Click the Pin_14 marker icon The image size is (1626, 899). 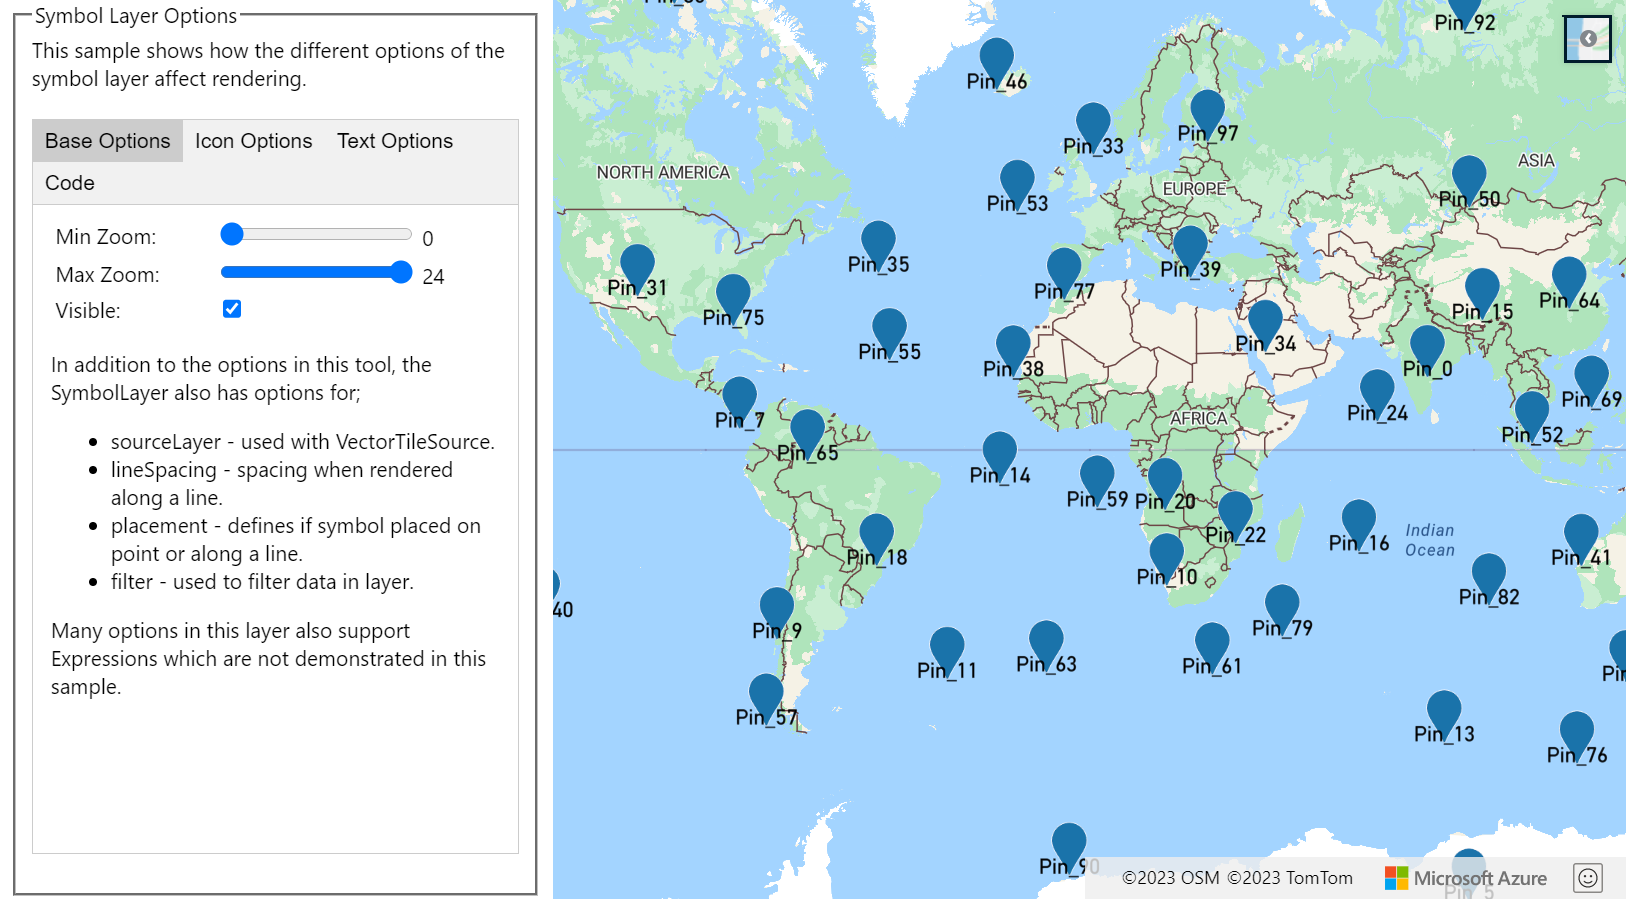999,454
